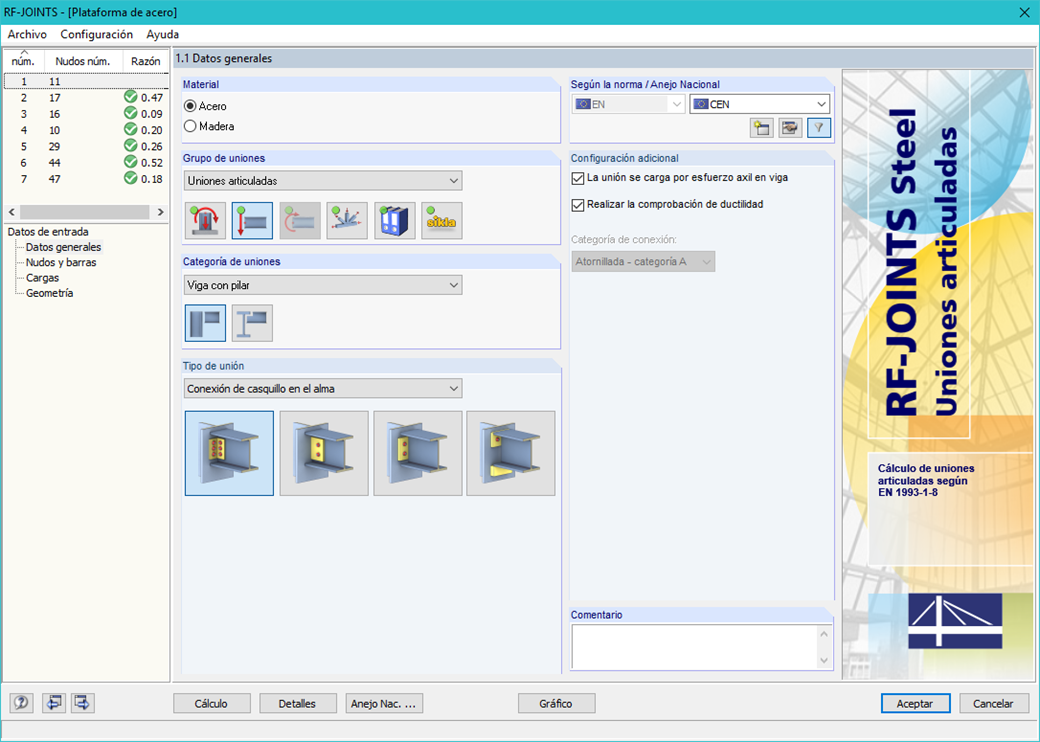
Task: Open the help question mark icon
Action: click(21, 703)
